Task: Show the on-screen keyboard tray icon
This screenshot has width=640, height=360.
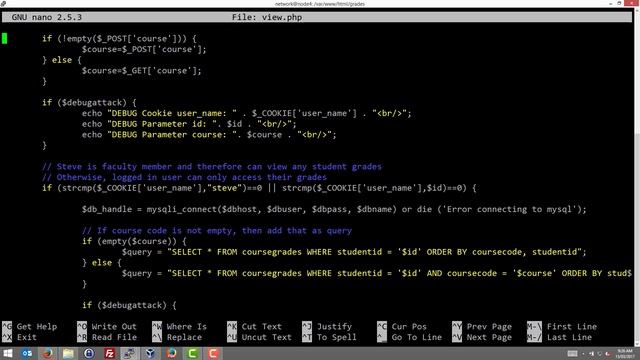Action: (x=572, y=353)
